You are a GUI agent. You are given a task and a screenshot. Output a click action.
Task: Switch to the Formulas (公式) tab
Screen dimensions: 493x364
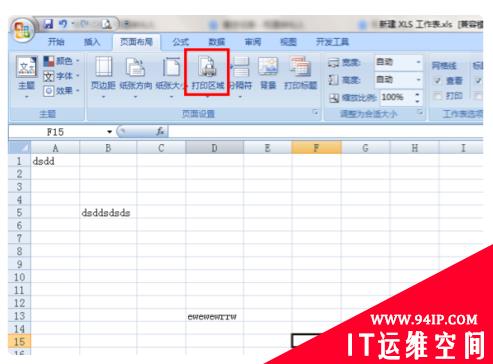[x=181, y=42]
